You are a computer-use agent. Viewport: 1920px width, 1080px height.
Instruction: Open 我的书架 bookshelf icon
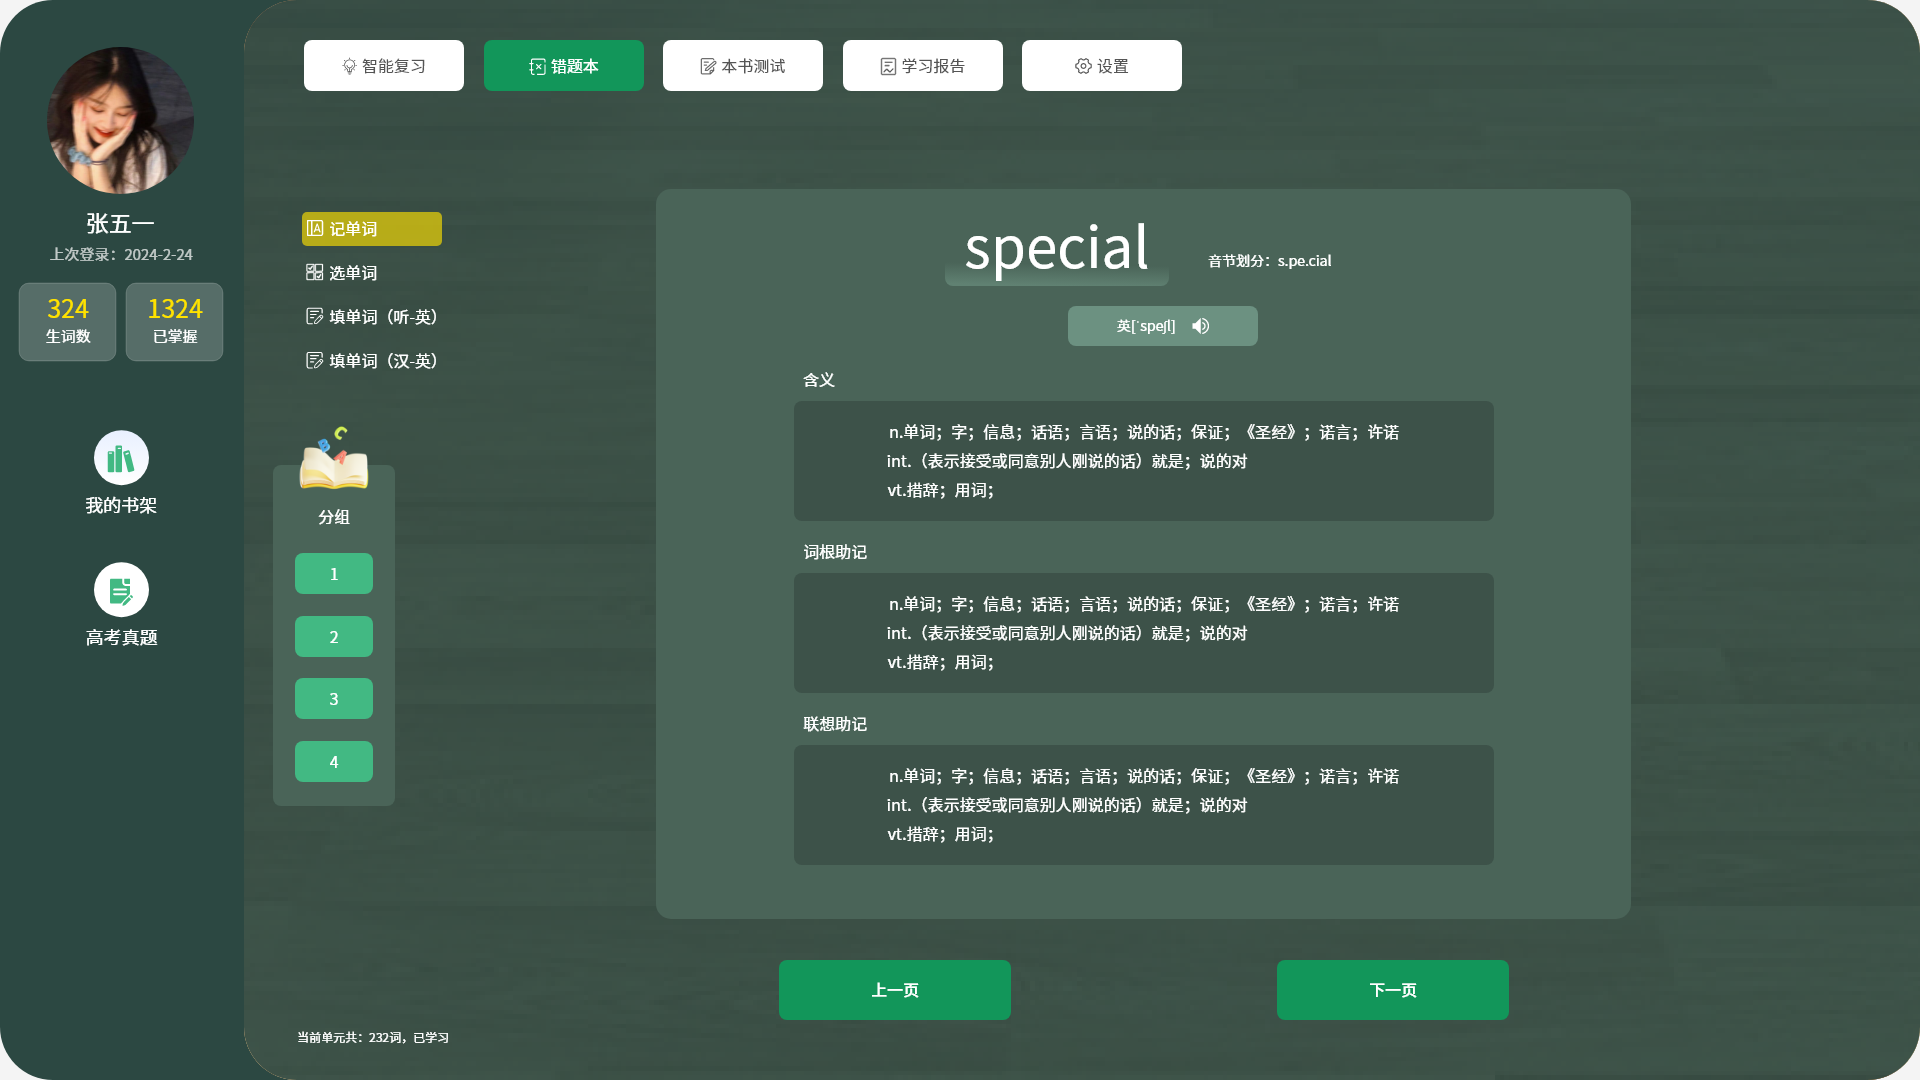tap(121, 458)
